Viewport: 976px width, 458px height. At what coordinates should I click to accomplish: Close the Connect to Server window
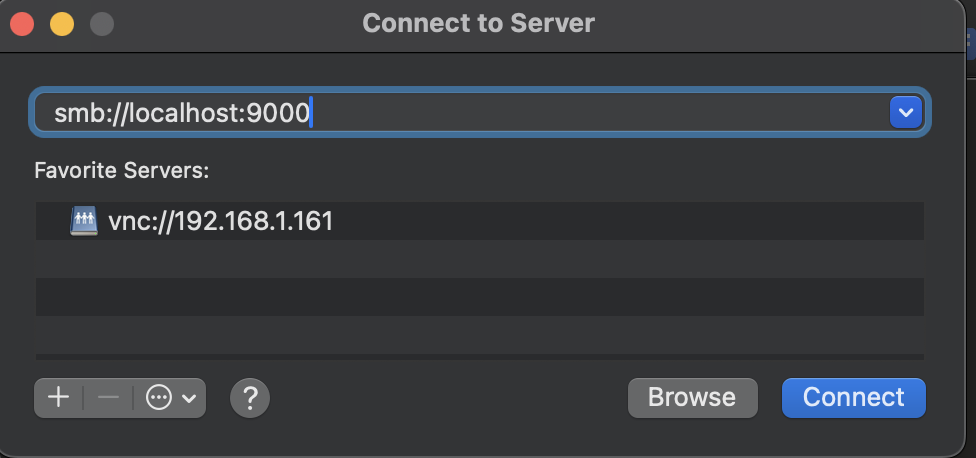pyautogui.click(x=22, y=23)
